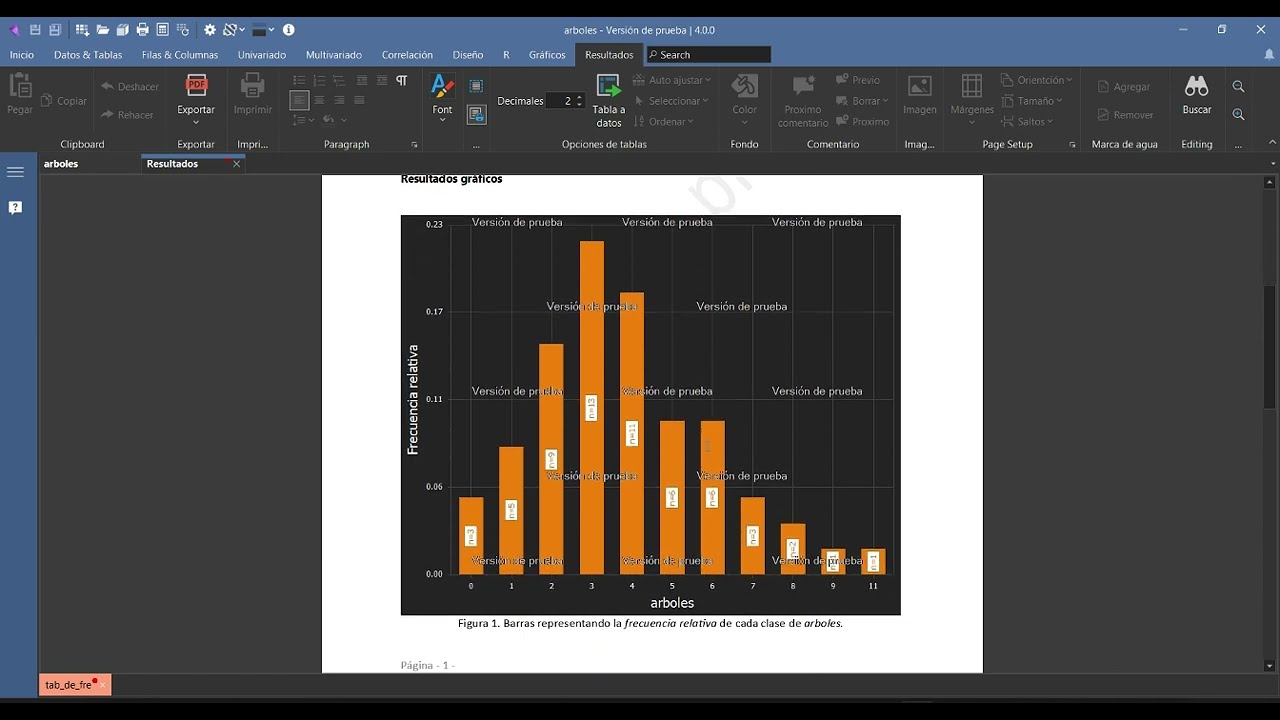Image resolution: width=1280 pixels, height=720 pixels.
Task: Click the select-all table icon
Action: coord(476,87)
